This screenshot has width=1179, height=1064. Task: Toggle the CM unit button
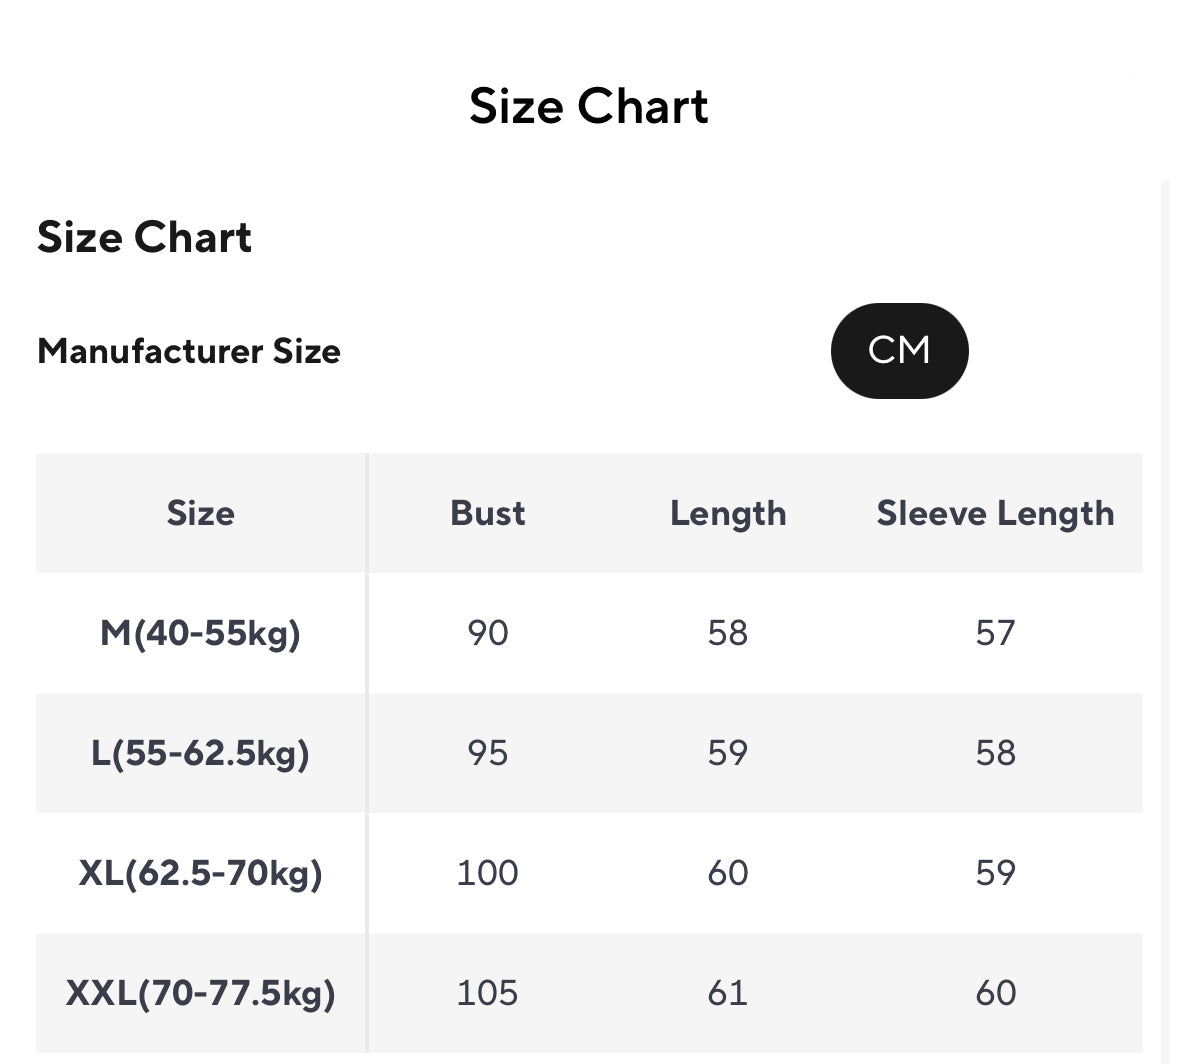pos(899,351)
